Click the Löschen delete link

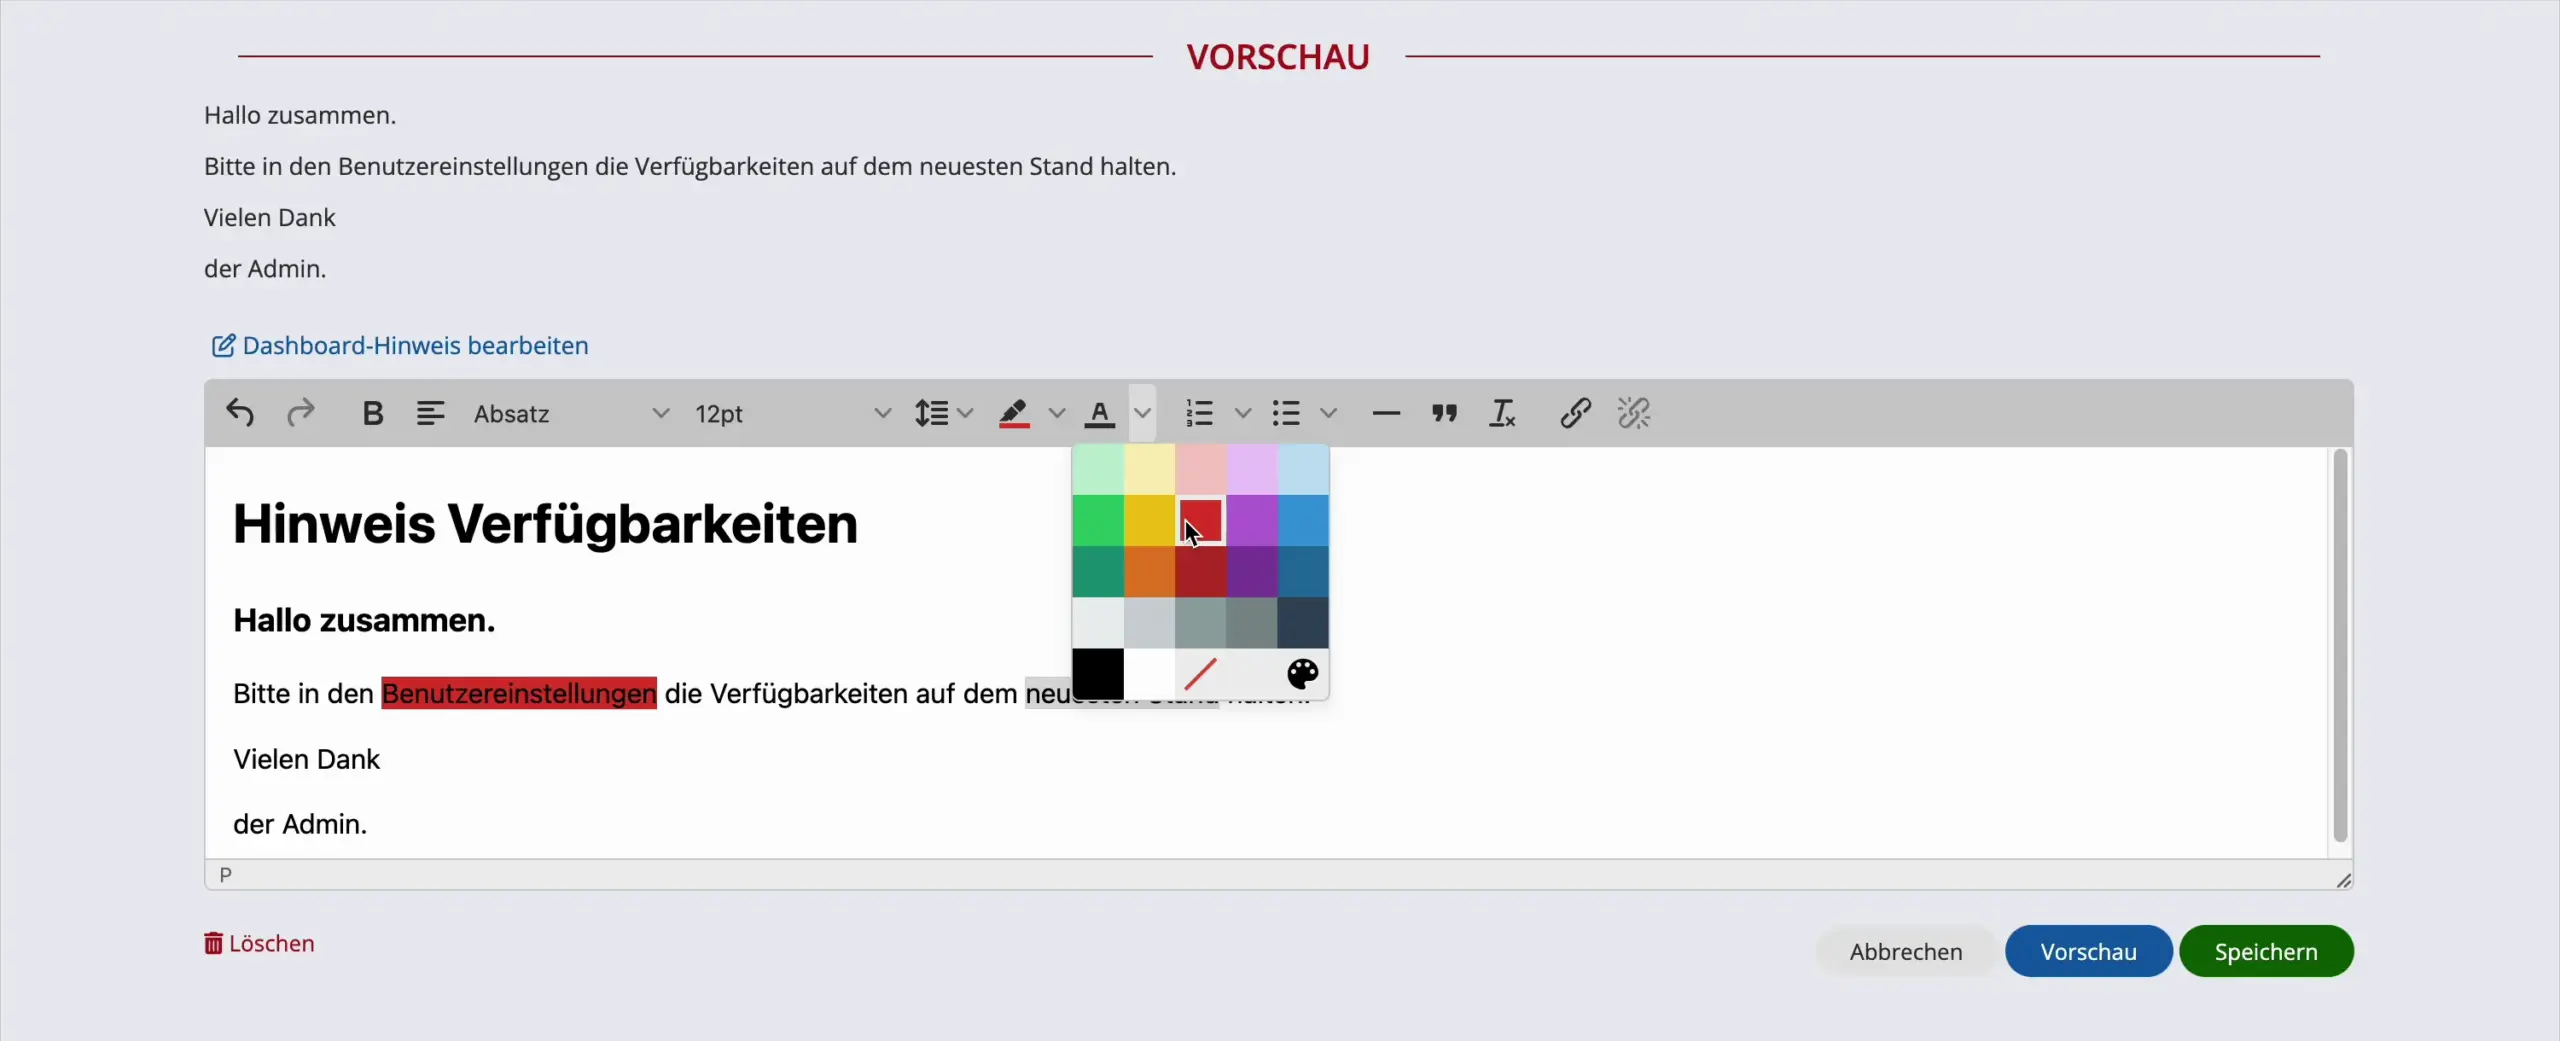[259, 944]
